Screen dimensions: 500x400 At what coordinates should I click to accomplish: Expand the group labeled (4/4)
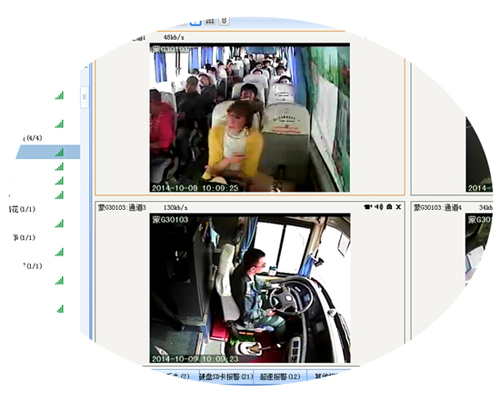tap(33, 138)
